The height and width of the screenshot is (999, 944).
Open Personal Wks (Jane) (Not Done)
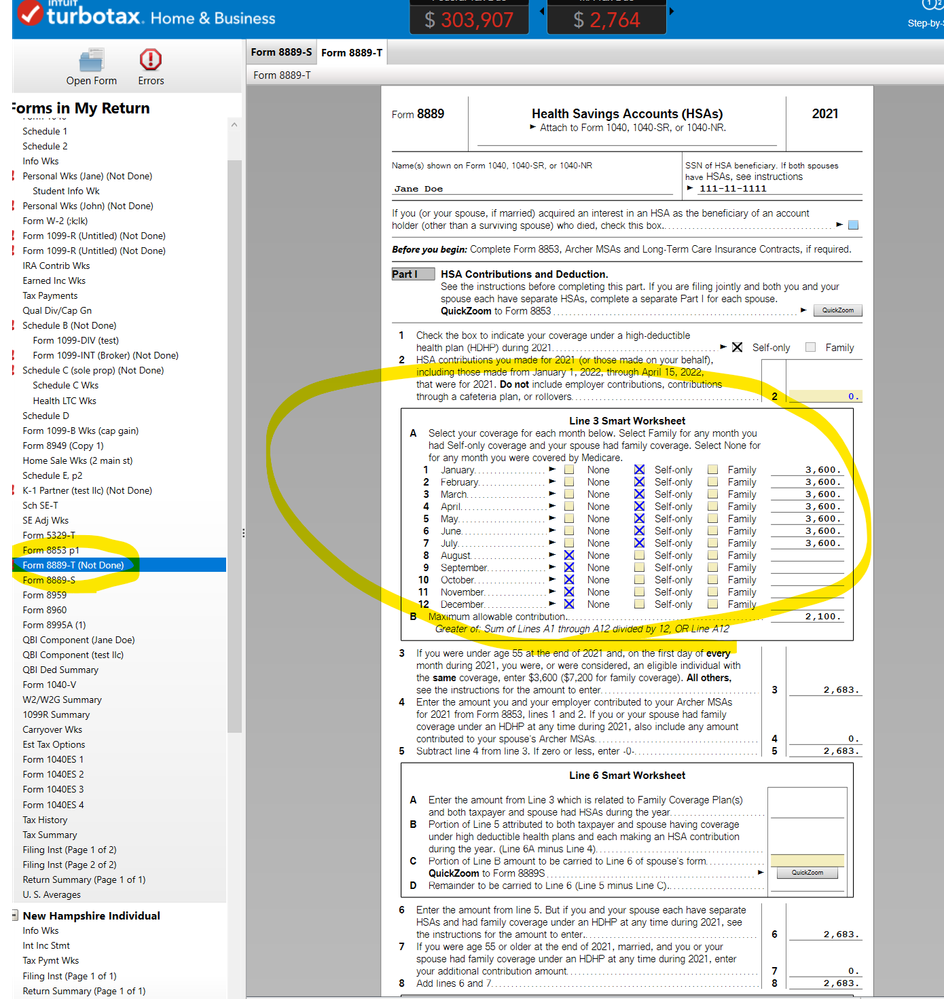coord(87,176)
